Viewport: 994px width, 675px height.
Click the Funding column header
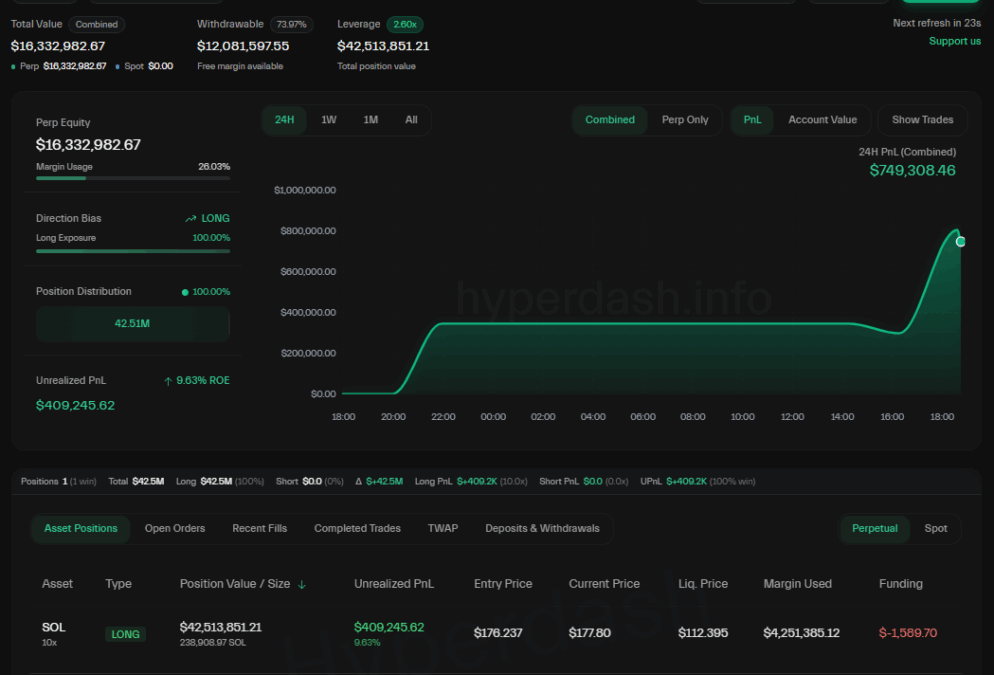coord(901,584)
